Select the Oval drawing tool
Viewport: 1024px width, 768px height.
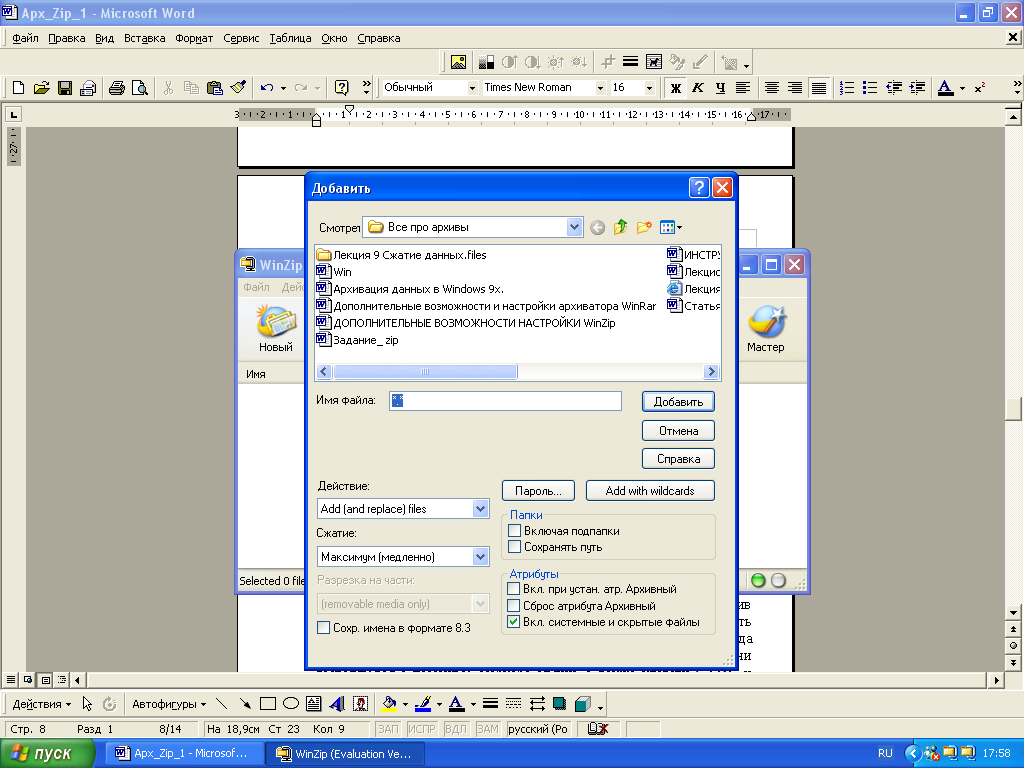pos(291,703)
